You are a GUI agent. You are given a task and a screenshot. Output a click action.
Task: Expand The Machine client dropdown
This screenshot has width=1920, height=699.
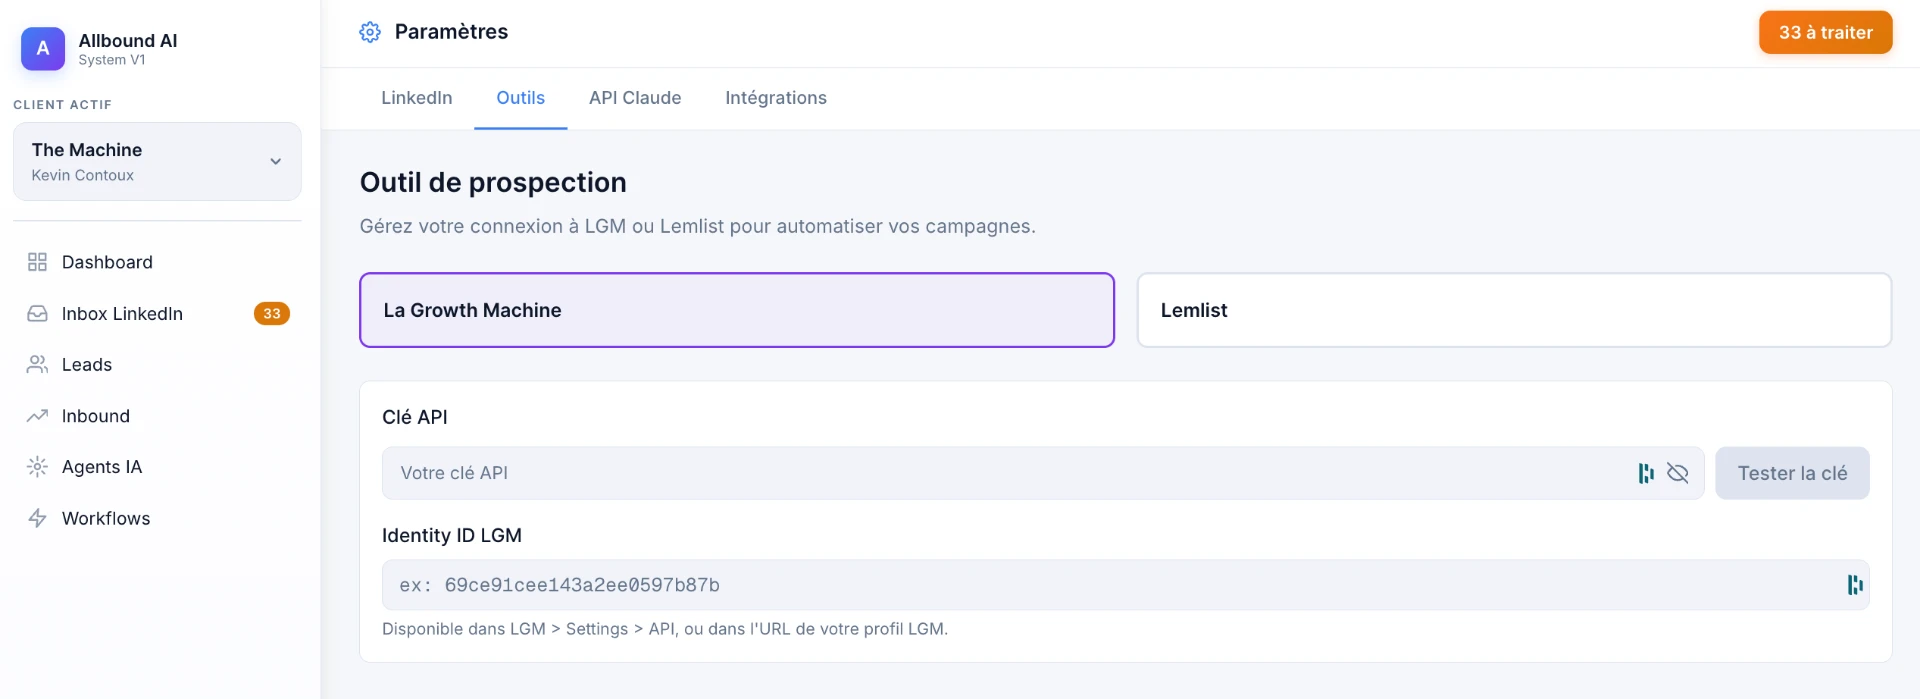coord(157,161)
